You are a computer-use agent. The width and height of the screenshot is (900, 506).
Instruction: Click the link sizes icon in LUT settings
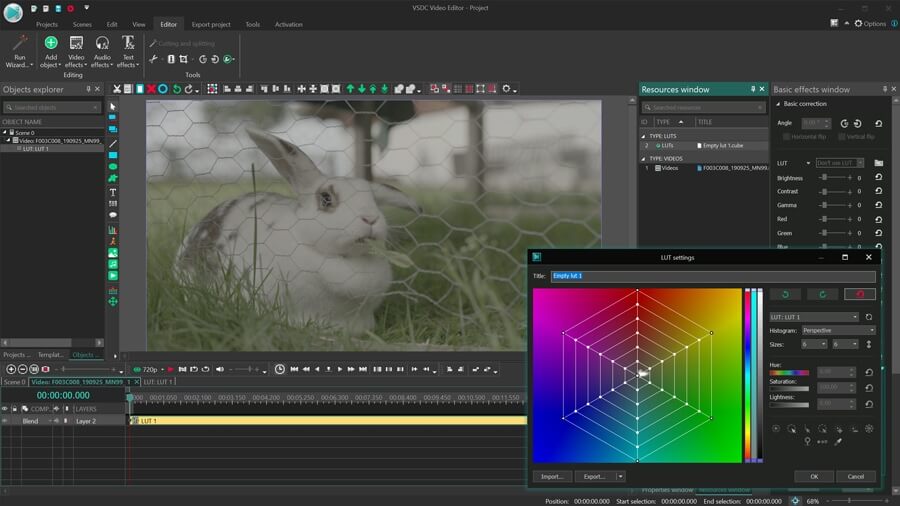[x=869, y=344]
